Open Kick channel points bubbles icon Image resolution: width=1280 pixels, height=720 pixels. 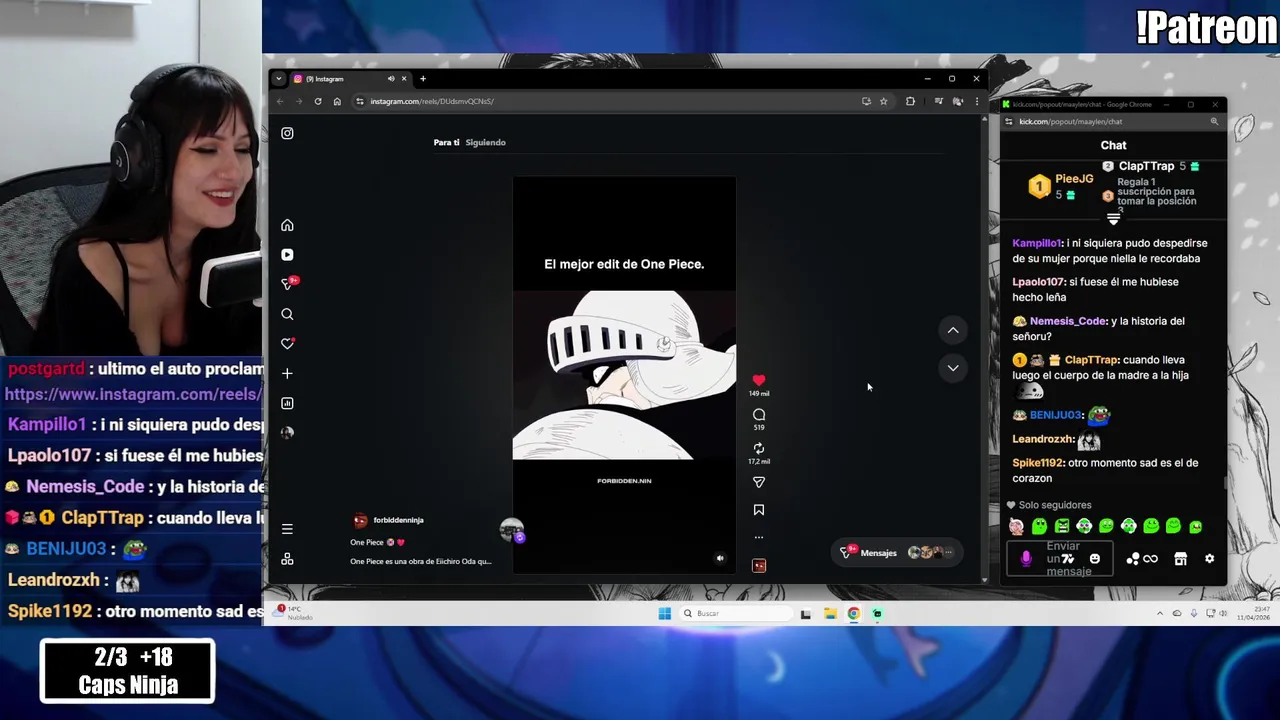1133,559
